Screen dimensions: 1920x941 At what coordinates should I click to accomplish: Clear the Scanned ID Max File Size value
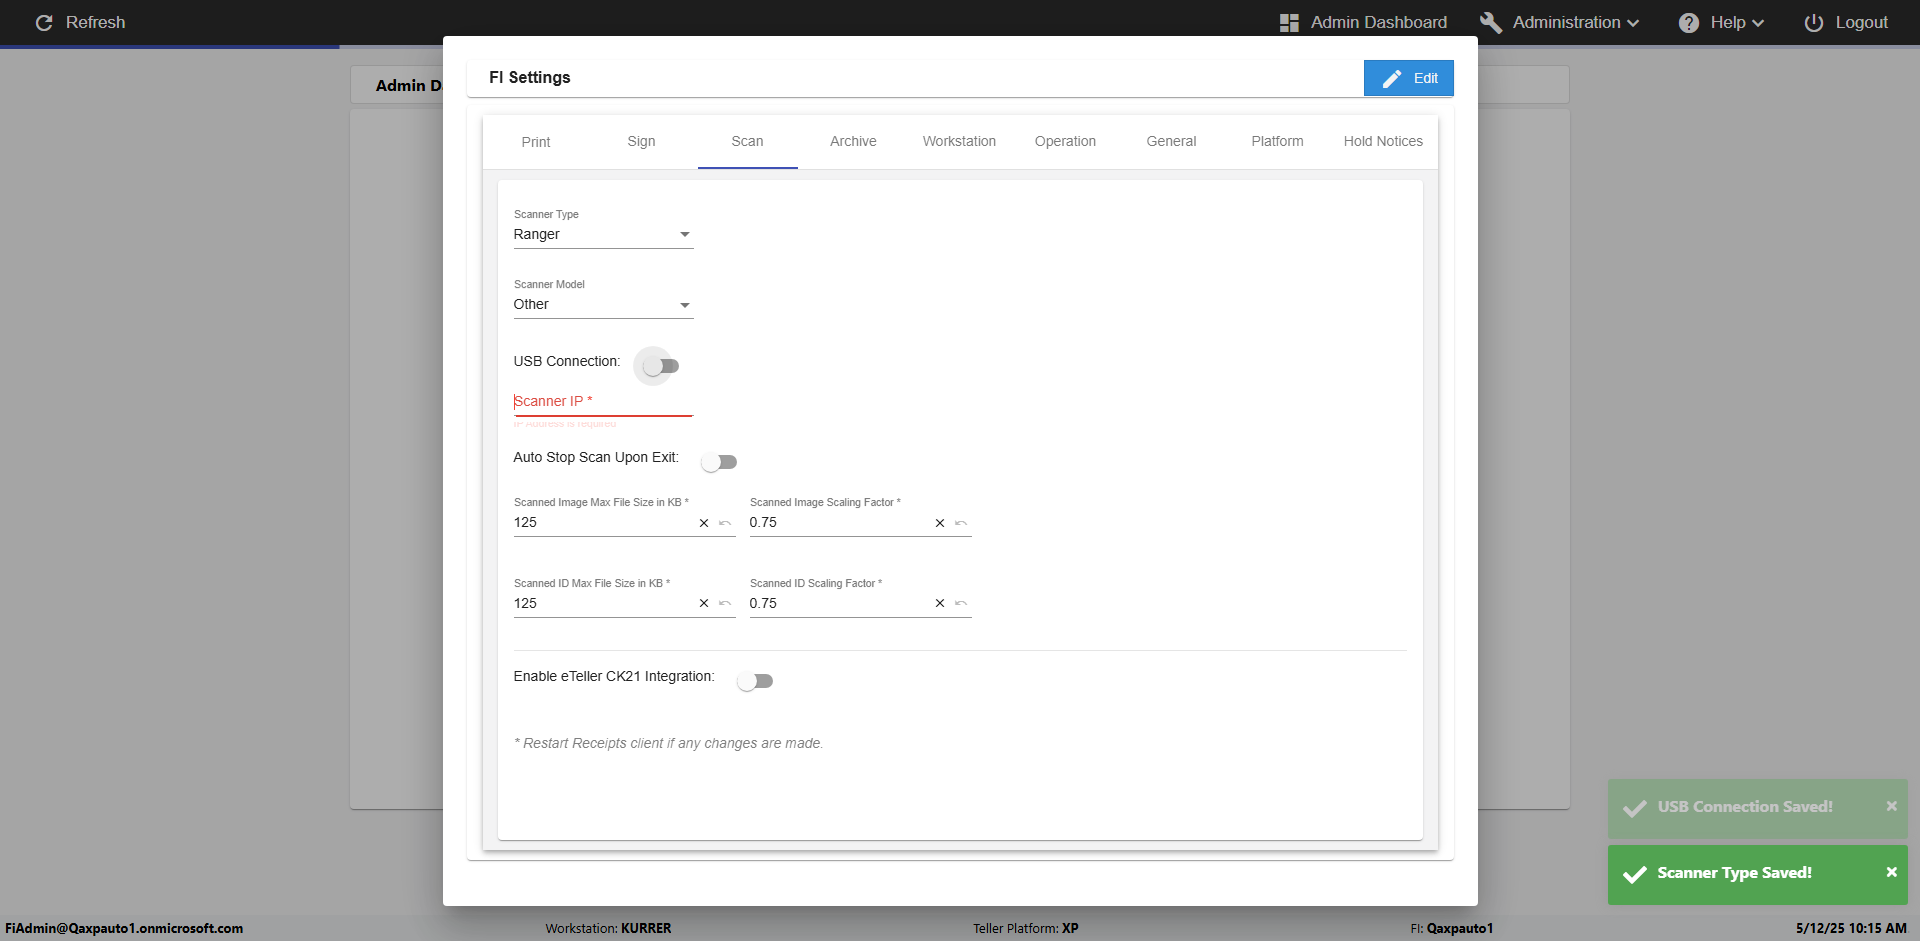704,603
